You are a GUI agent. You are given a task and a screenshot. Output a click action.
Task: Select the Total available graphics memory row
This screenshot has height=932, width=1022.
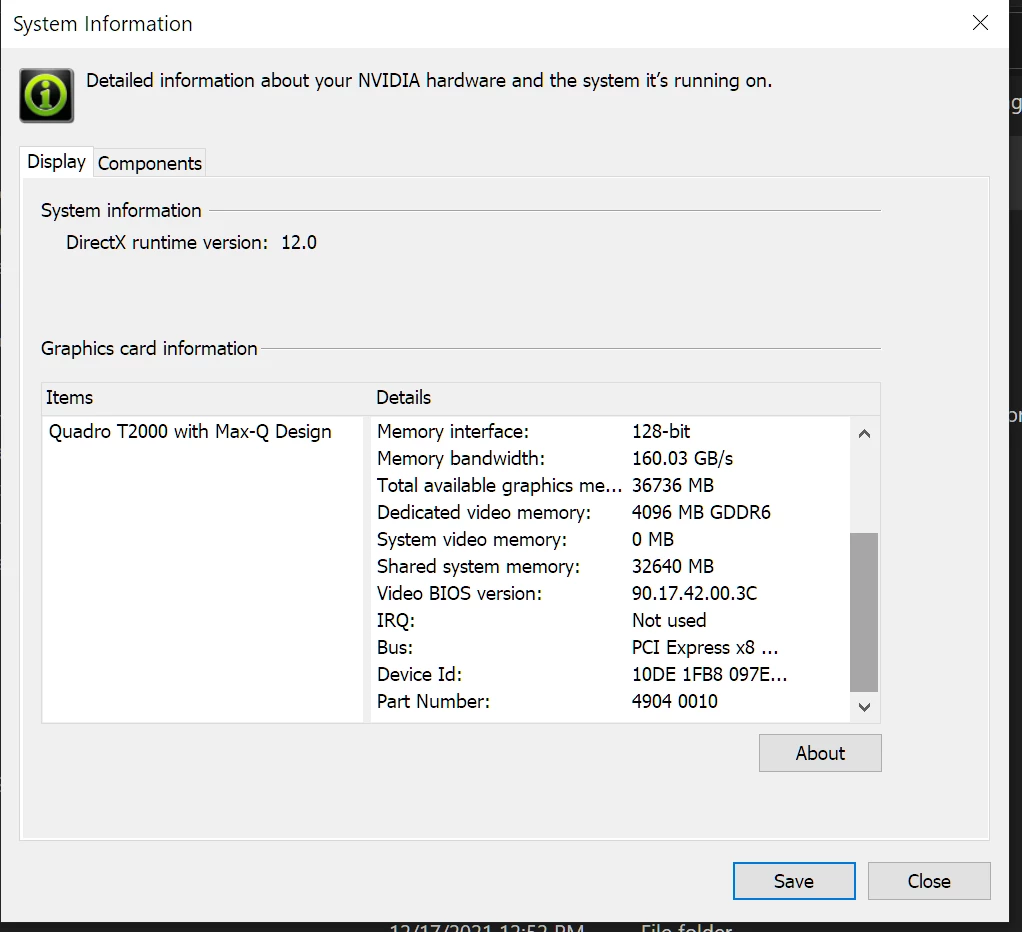pyautogui.click(x=609, y=486)
